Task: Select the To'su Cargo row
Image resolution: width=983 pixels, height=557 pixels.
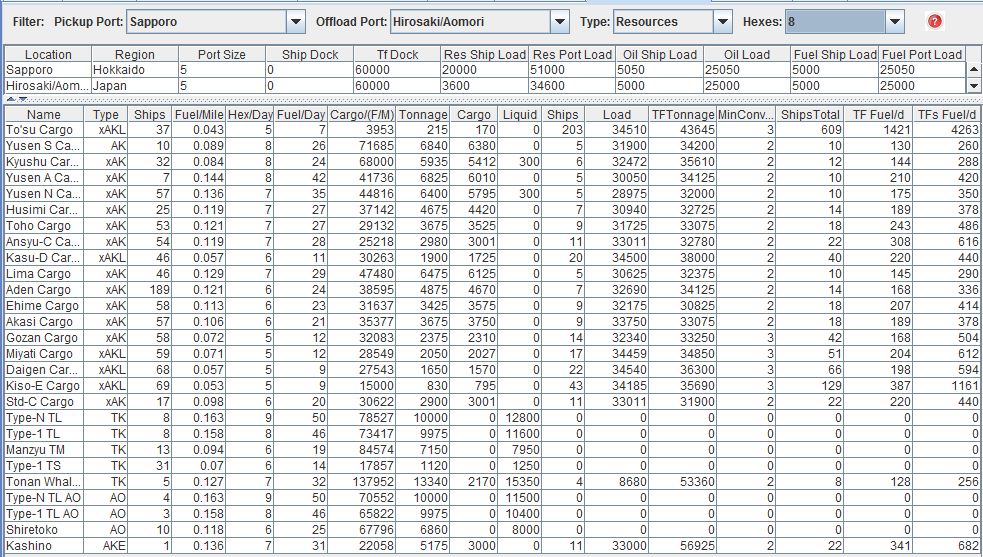Action: click(x=493, y=130)
